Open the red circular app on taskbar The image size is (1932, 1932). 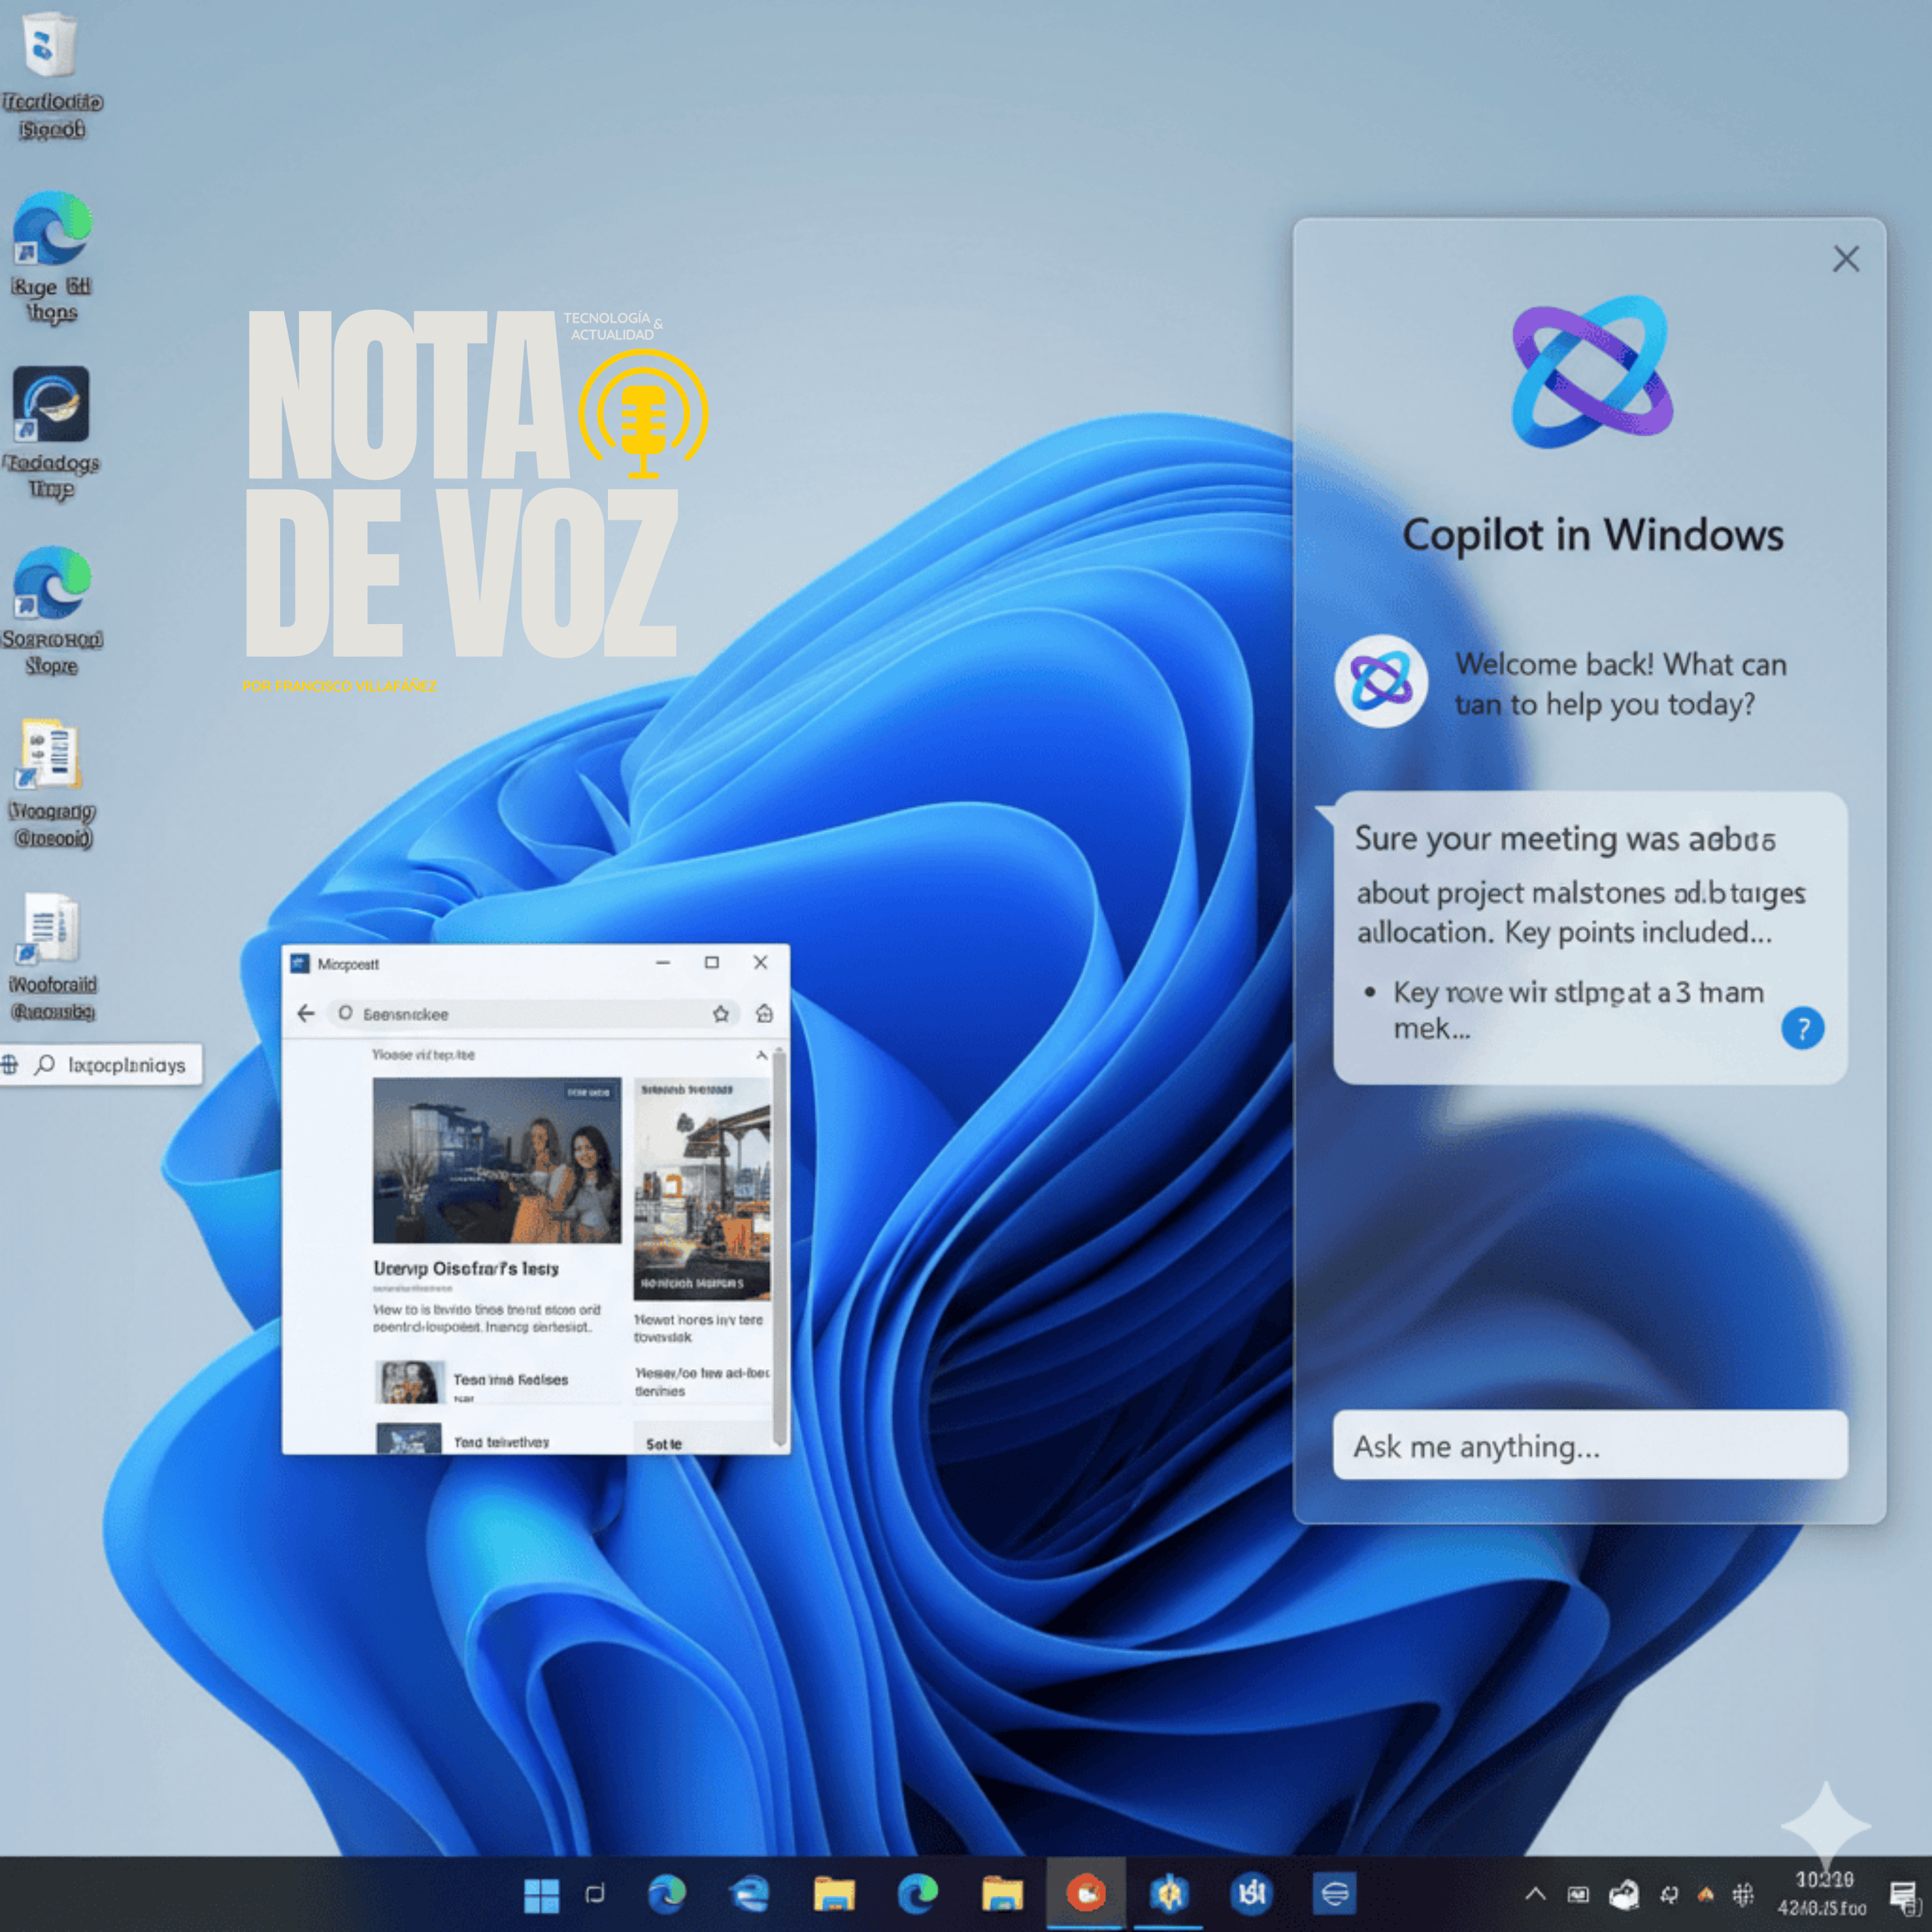coord(1085,1893)
